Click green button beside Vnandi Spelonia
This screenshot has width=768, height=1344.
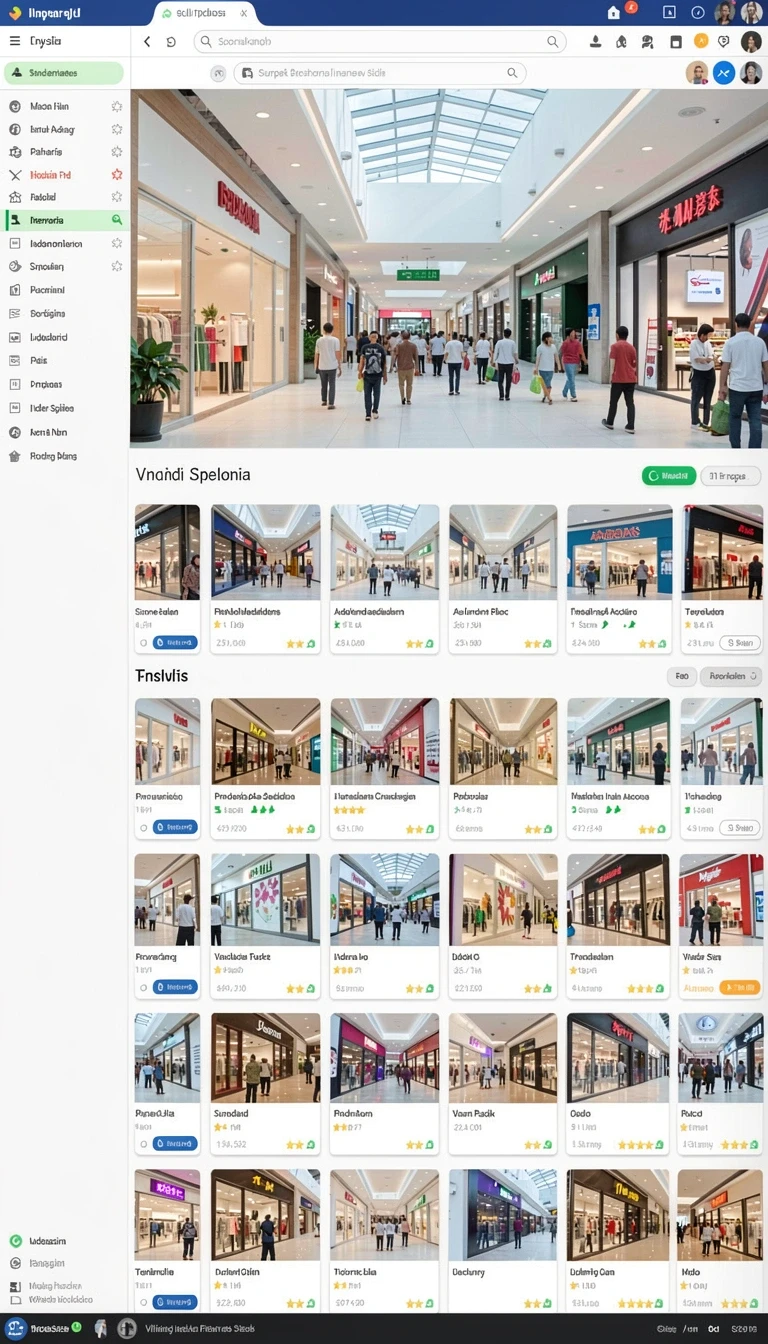(669, 476)
